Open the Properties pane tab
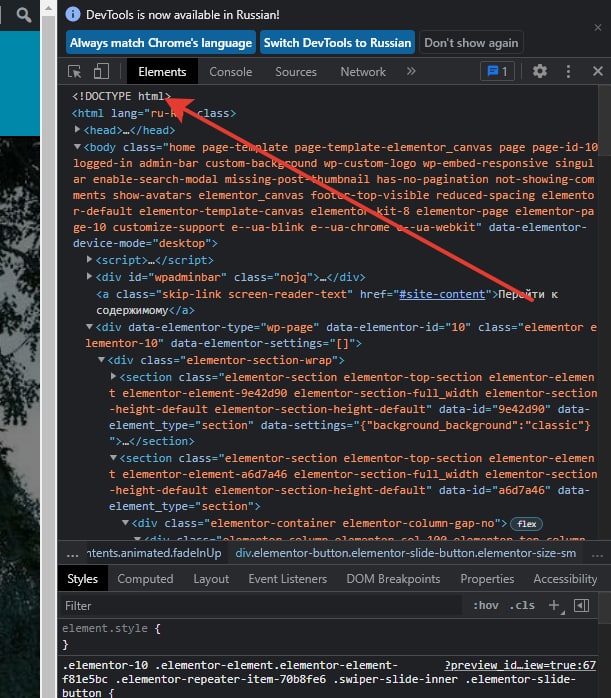Screen dimensions: 611x698 click(x=487, y=579)
